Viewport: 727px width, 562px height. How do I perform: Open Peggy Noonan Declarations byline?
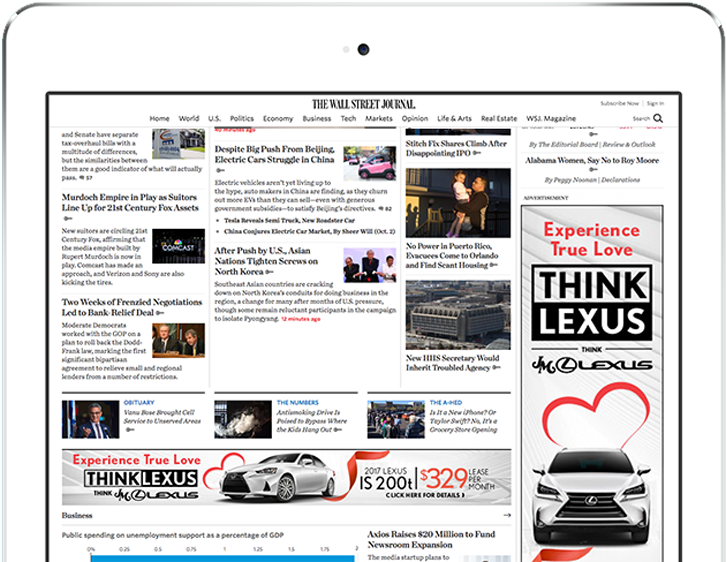point(592,180)
